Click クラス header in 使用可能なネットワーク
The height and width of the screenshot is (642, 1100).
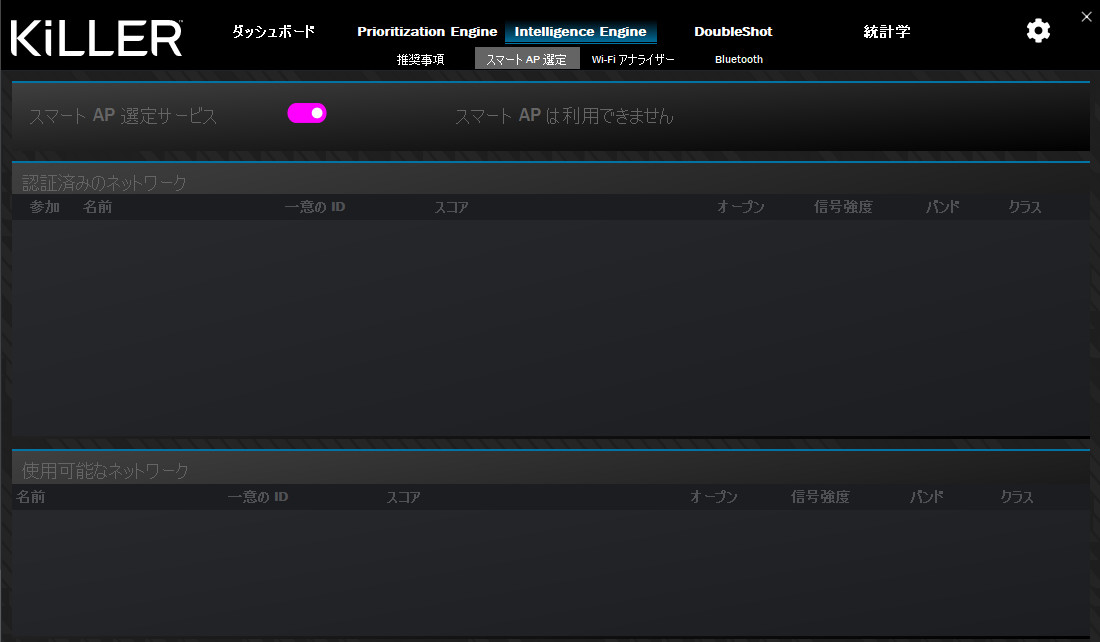(x=1017, y=497)
